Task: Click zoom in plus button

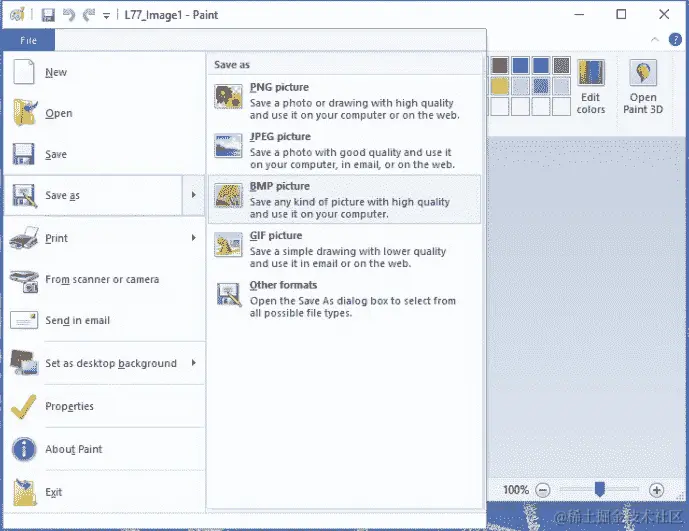Action: tap(656, 490)
